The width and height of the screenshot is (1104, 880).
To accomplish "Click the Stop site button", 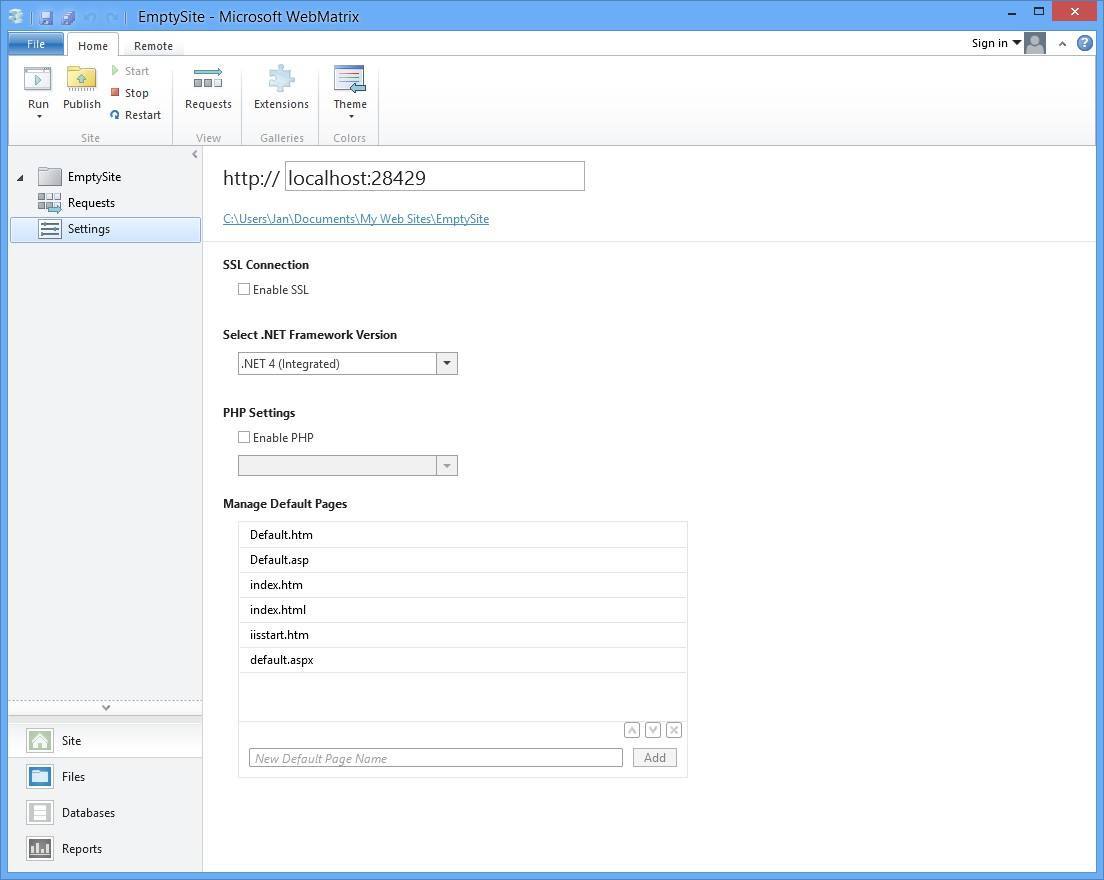I will pos(130,93).
